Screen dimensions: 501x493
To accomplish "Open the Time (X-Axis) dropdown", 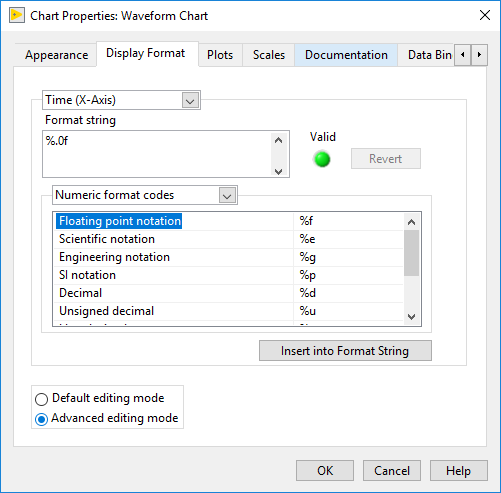I will pyautogui.click(x=121, y=100).
